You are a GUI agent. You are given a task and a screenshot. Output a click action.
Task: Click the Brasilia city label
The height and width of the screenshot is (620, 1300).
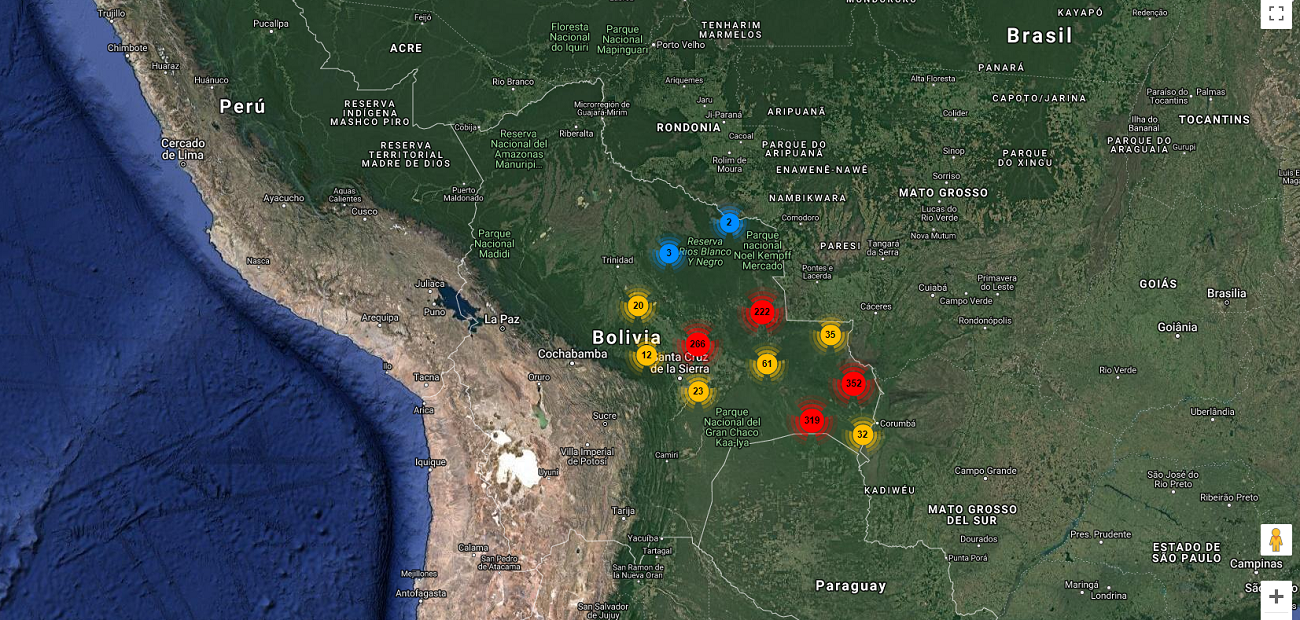point(1226,293)
